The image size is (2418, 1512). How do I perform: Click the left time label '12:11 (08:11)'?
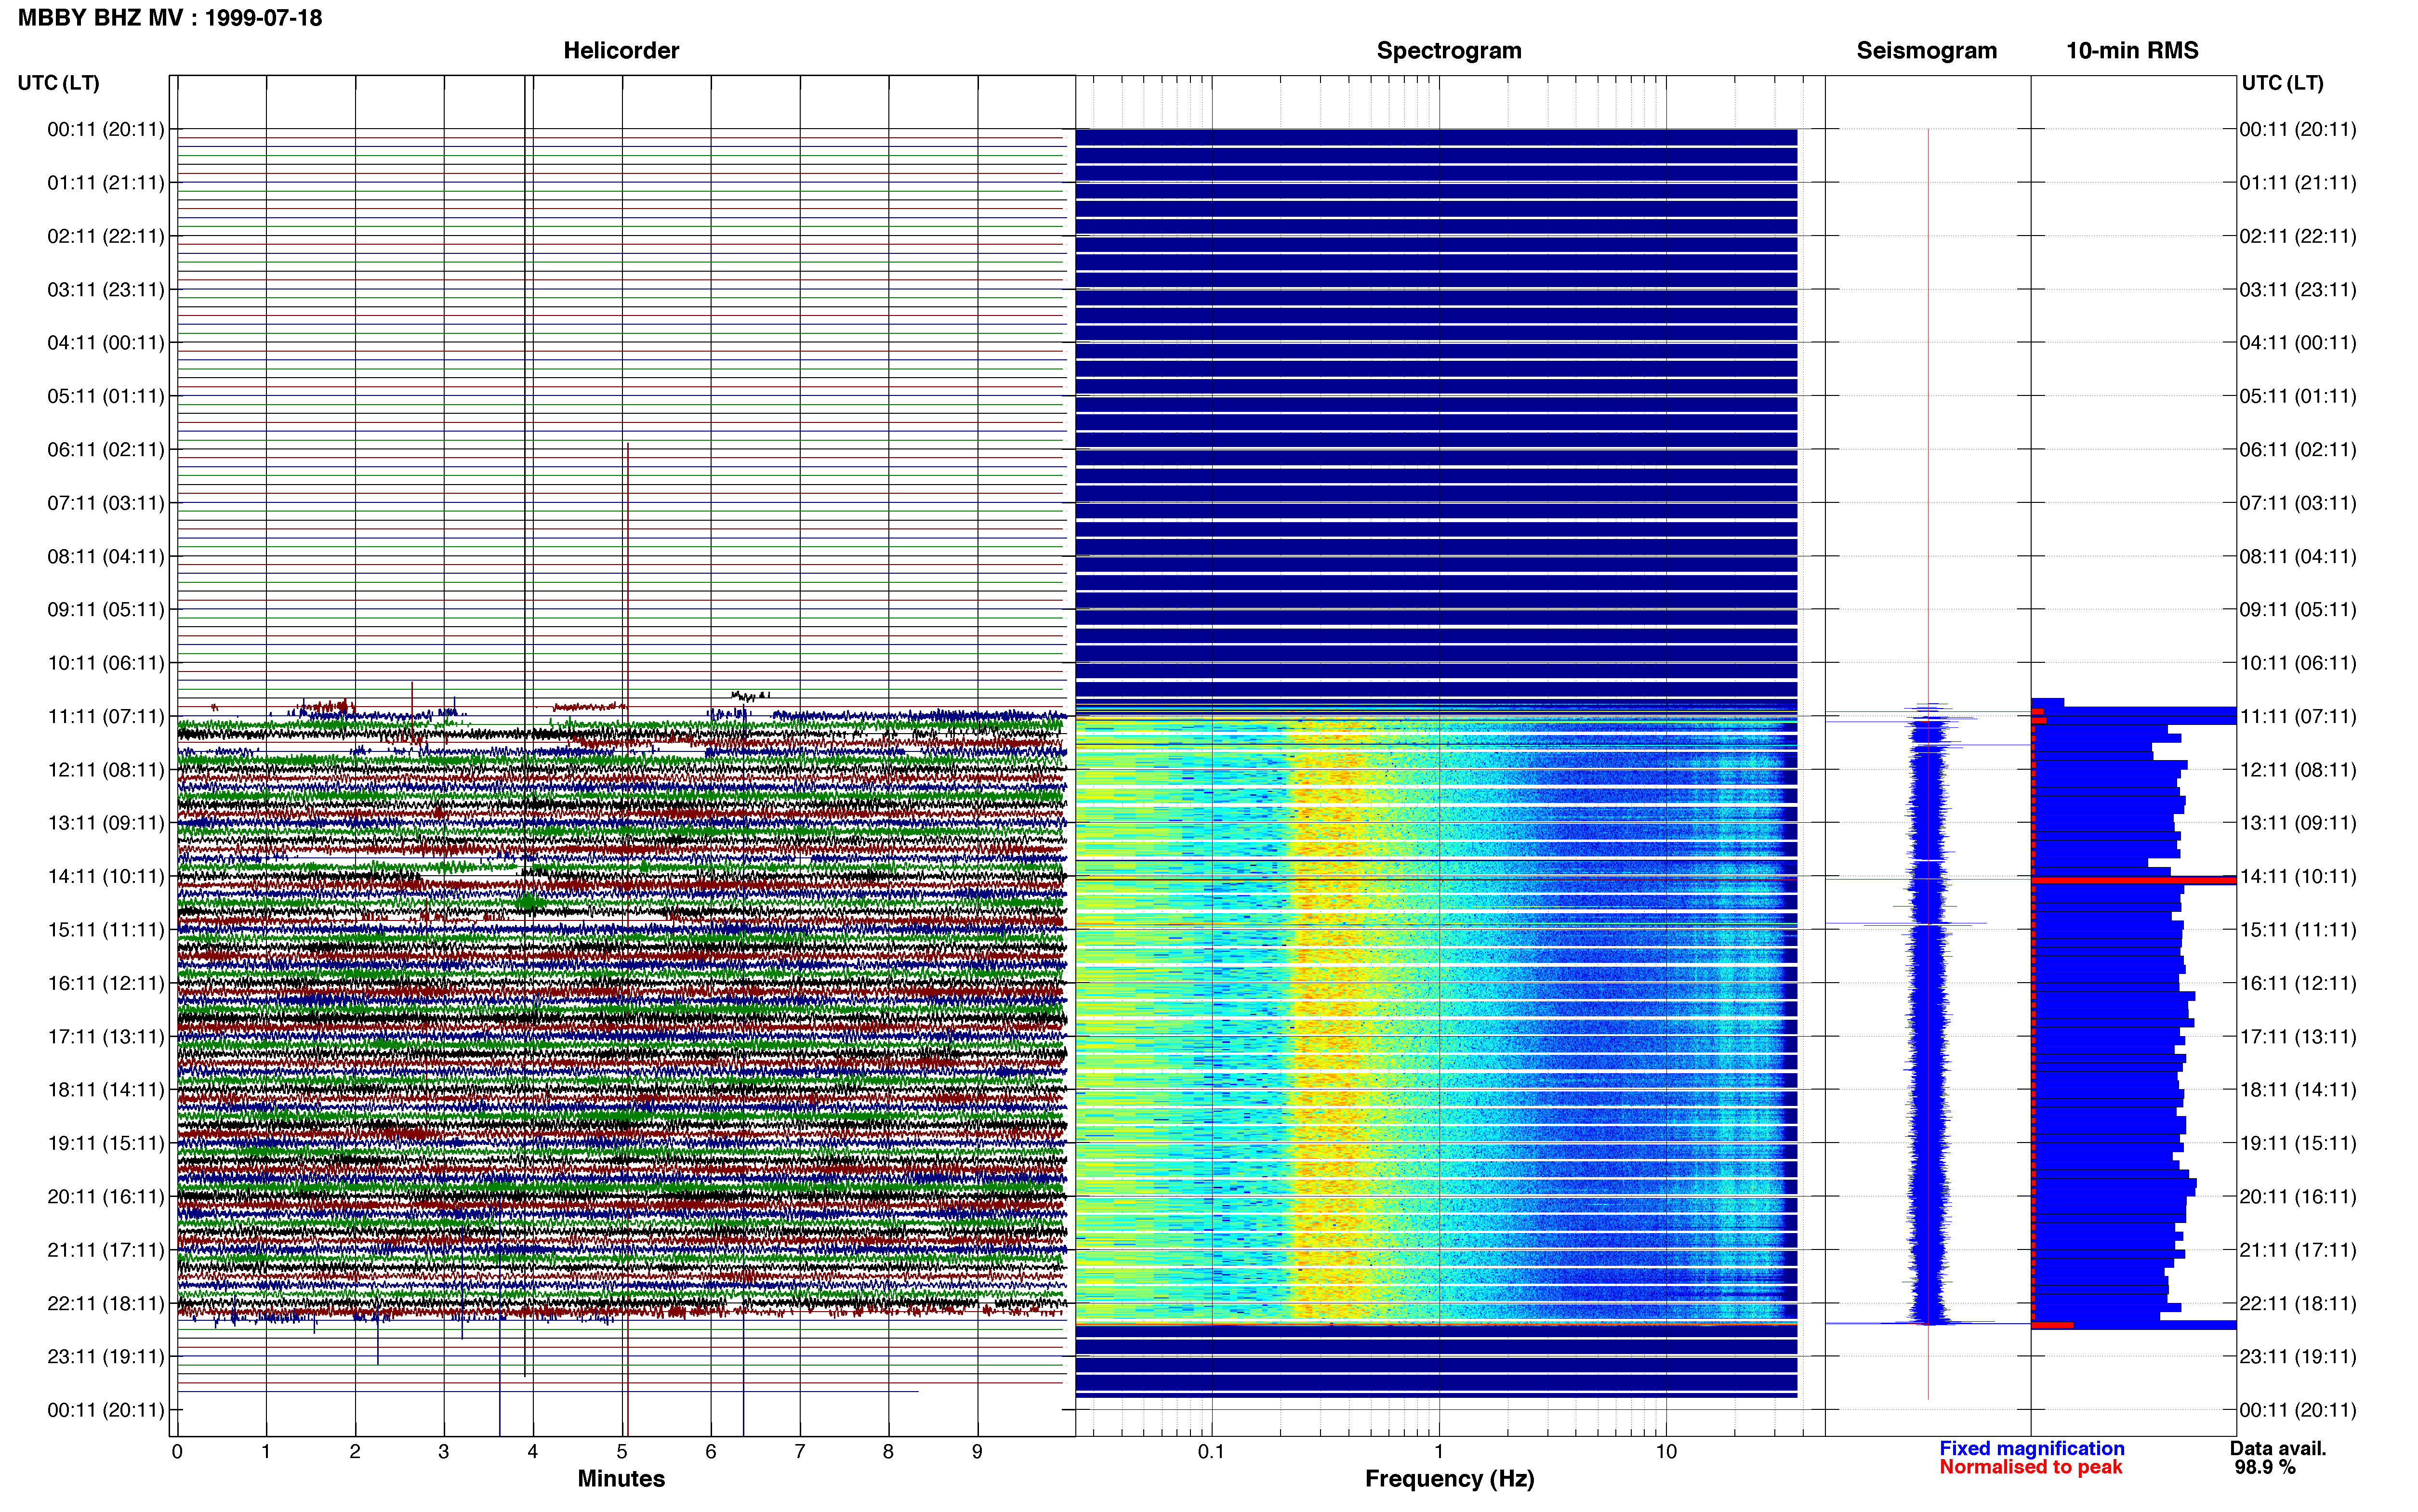106,770
